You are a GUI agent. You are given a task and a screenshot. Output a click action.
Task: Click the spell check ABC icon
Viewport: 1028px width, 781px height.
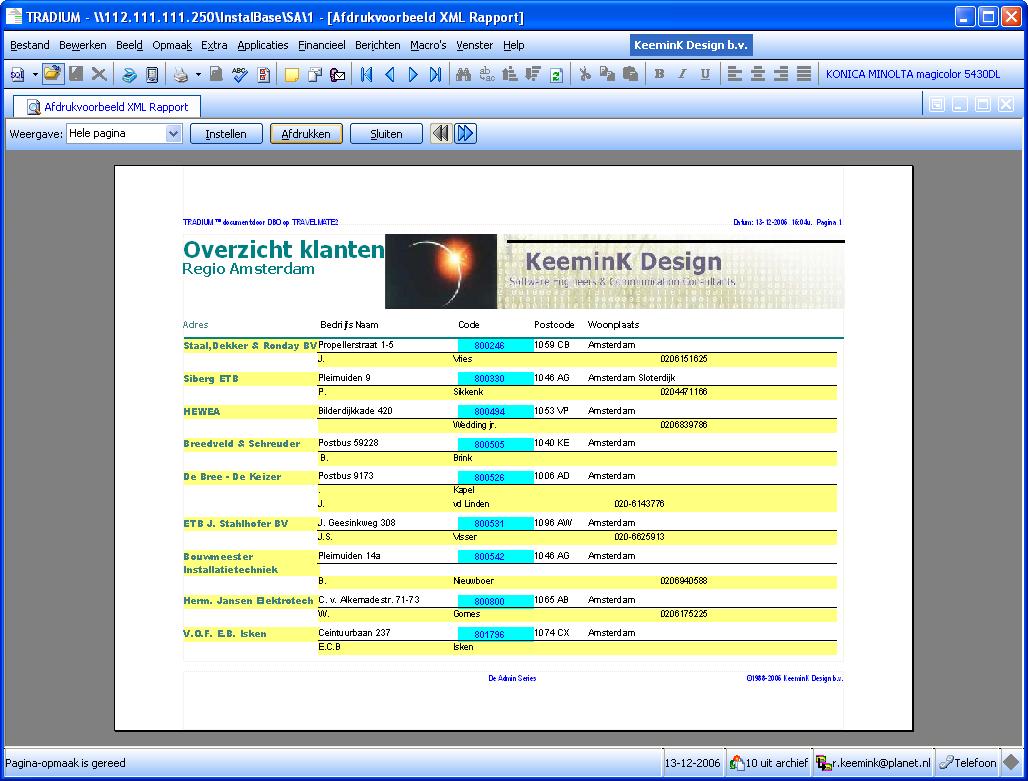coord(240,74)
